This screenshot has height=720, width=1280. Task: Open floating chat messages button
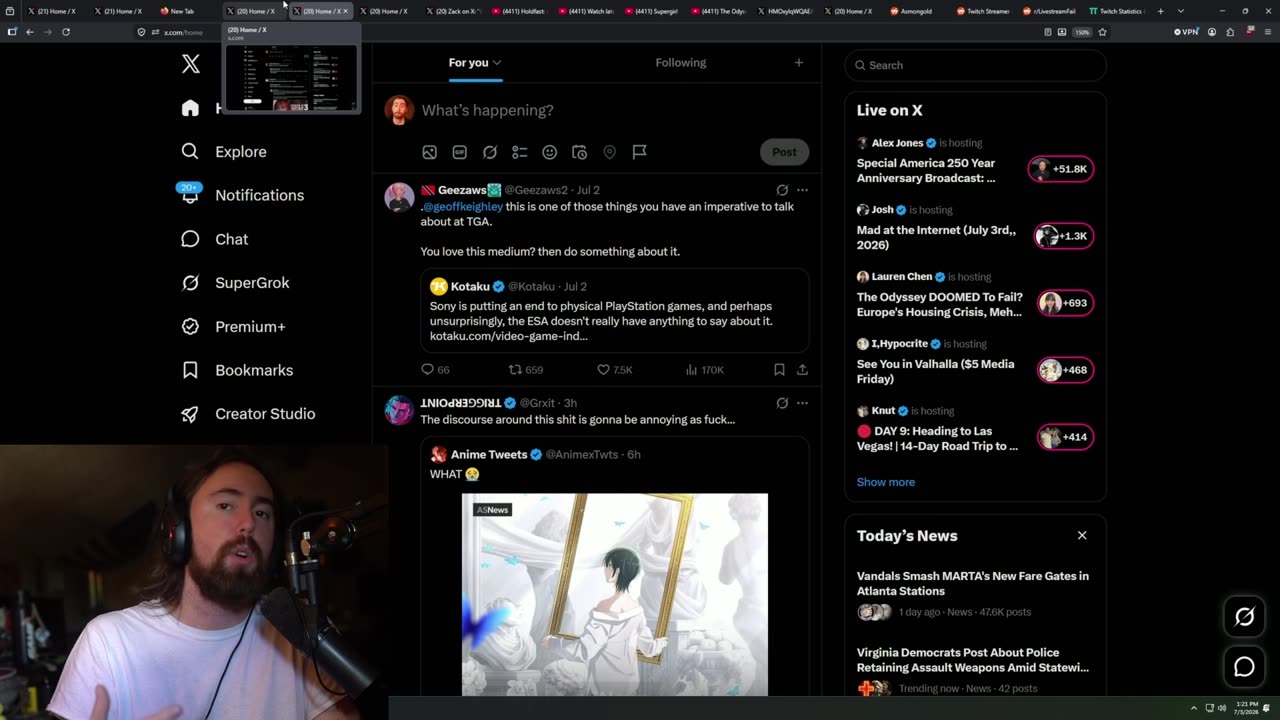click(x=1244, y=667)
